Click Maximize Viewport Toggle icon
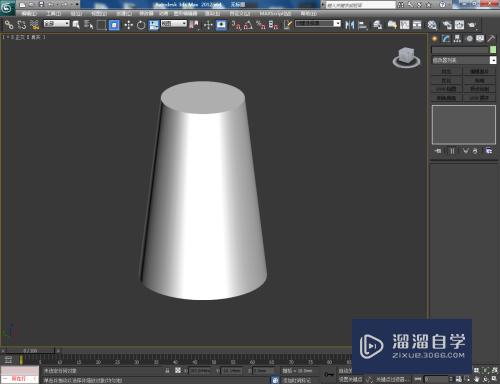 [x=494, y=379]
